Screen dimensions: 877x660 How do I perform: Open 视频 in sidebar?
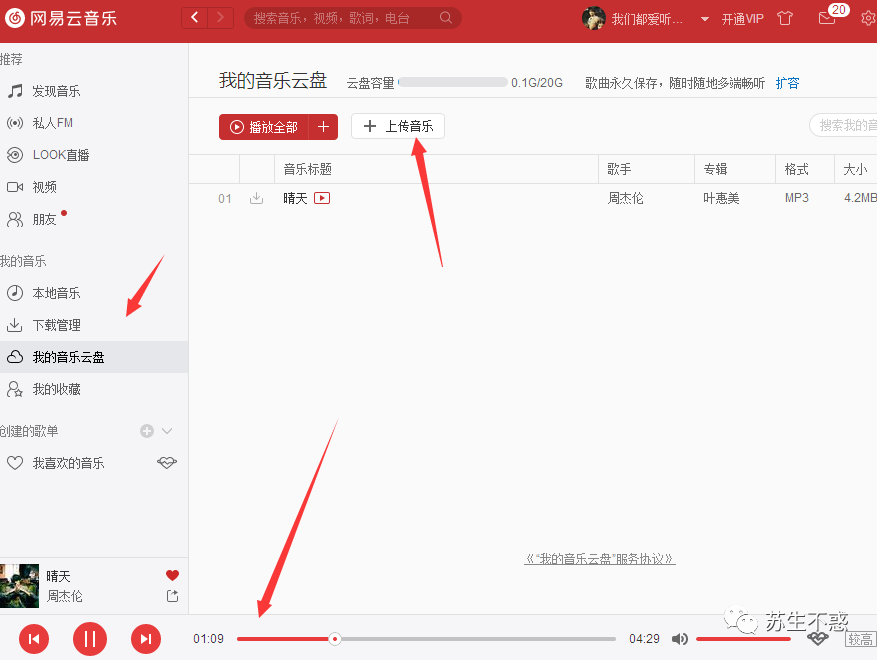pos(44,187)
